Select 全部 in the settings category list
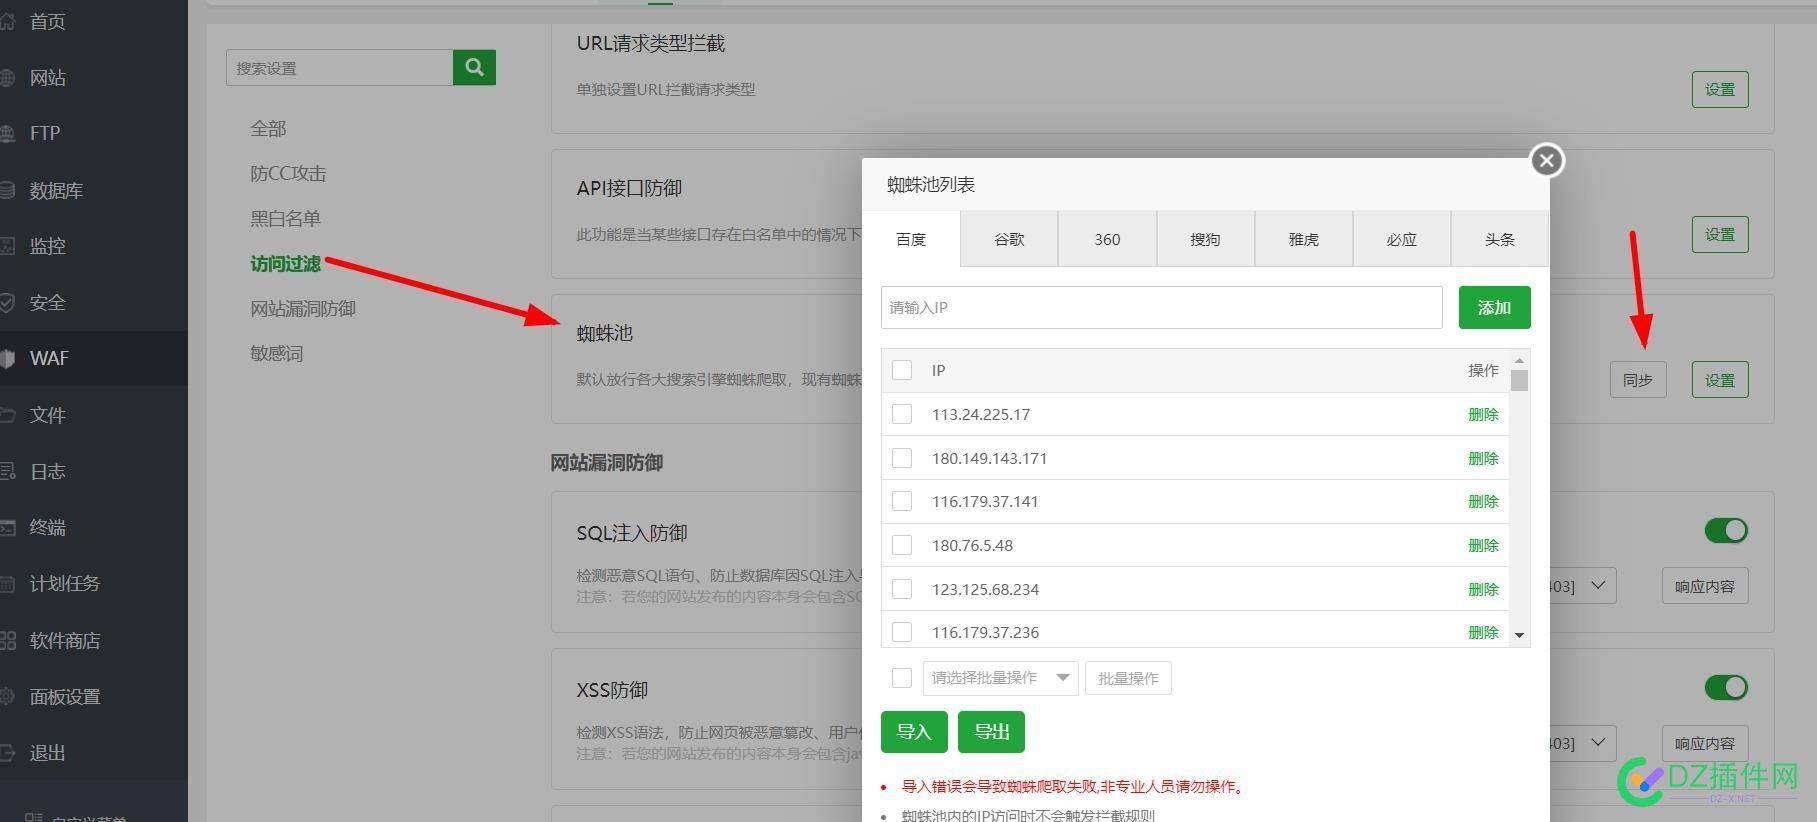1817x822 pixels. [x=268, y=128]
